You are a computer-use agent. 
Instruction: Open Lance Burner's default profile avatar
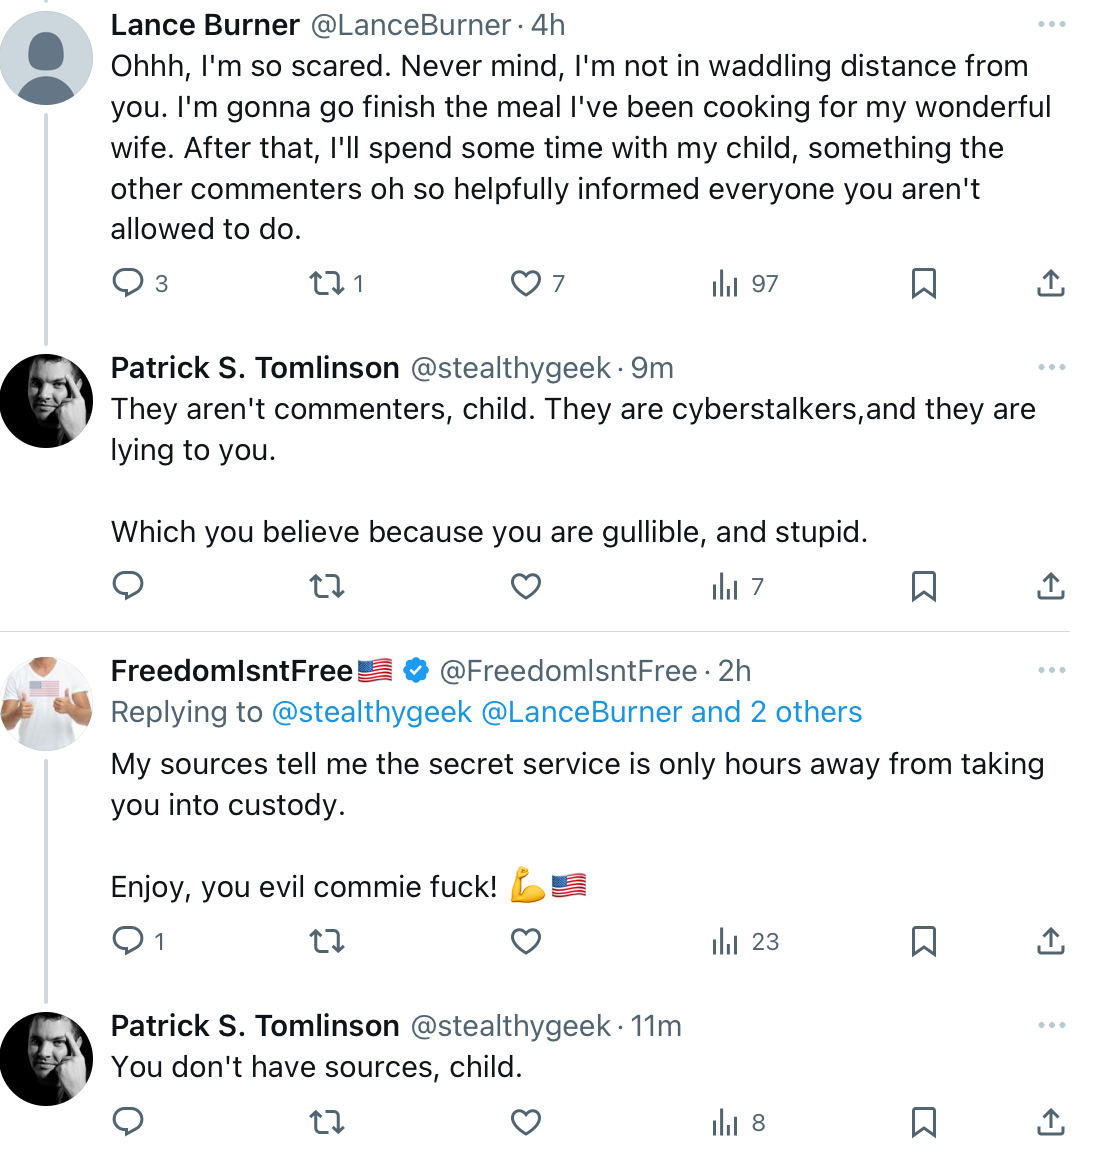(46, 58)
